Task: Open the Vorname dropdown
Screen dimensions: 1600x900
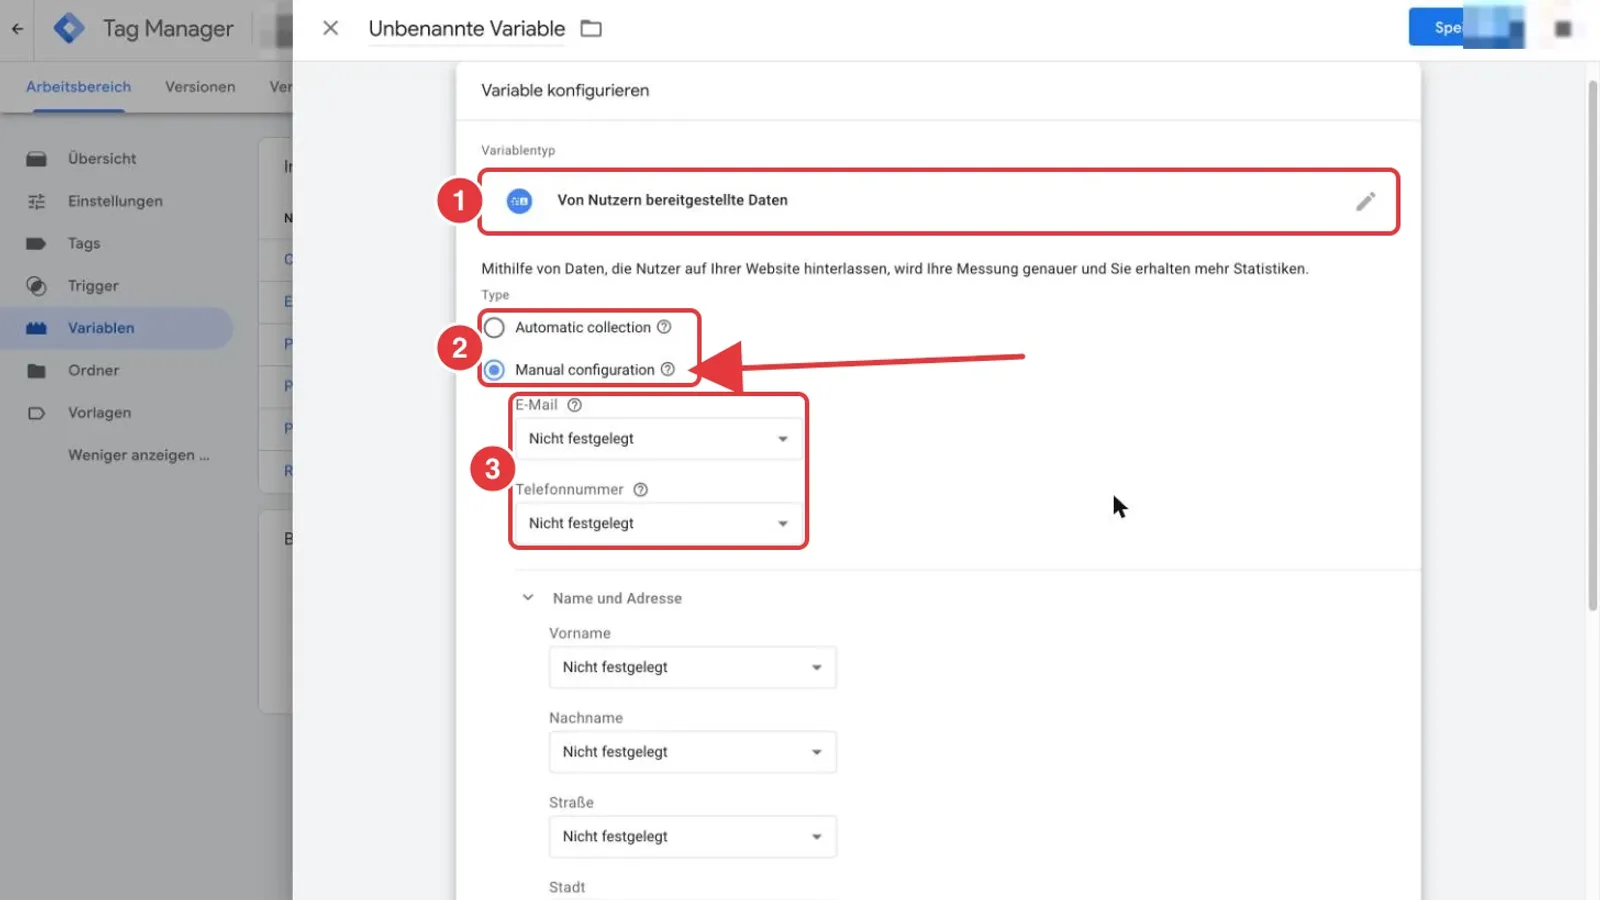Action: point(692,667)
